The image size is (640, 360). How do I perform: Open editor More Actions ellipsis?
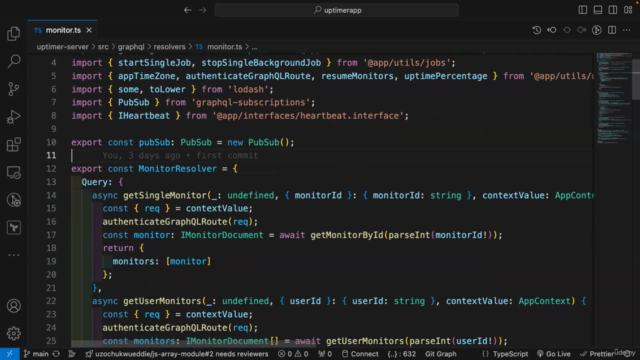coord(627,30)
